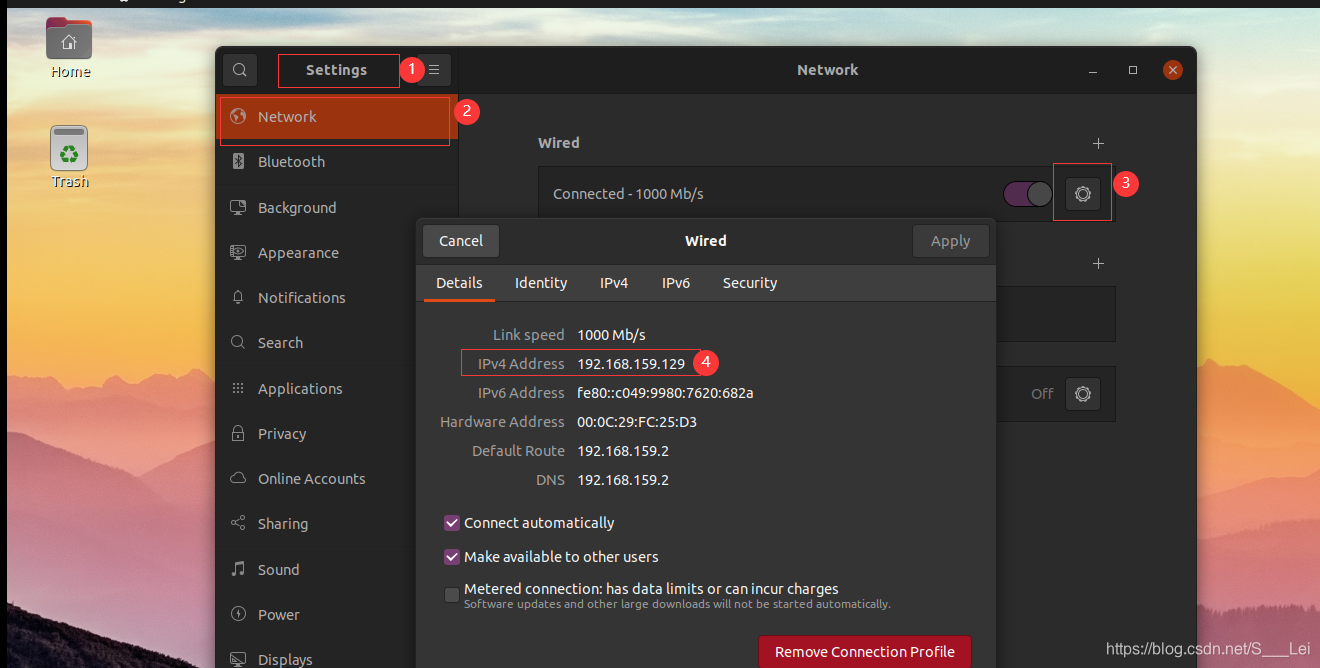Screen dimensions: 1320x668
Task: Enable the Metered connection checkbox
Action: (x=452, y=595)
